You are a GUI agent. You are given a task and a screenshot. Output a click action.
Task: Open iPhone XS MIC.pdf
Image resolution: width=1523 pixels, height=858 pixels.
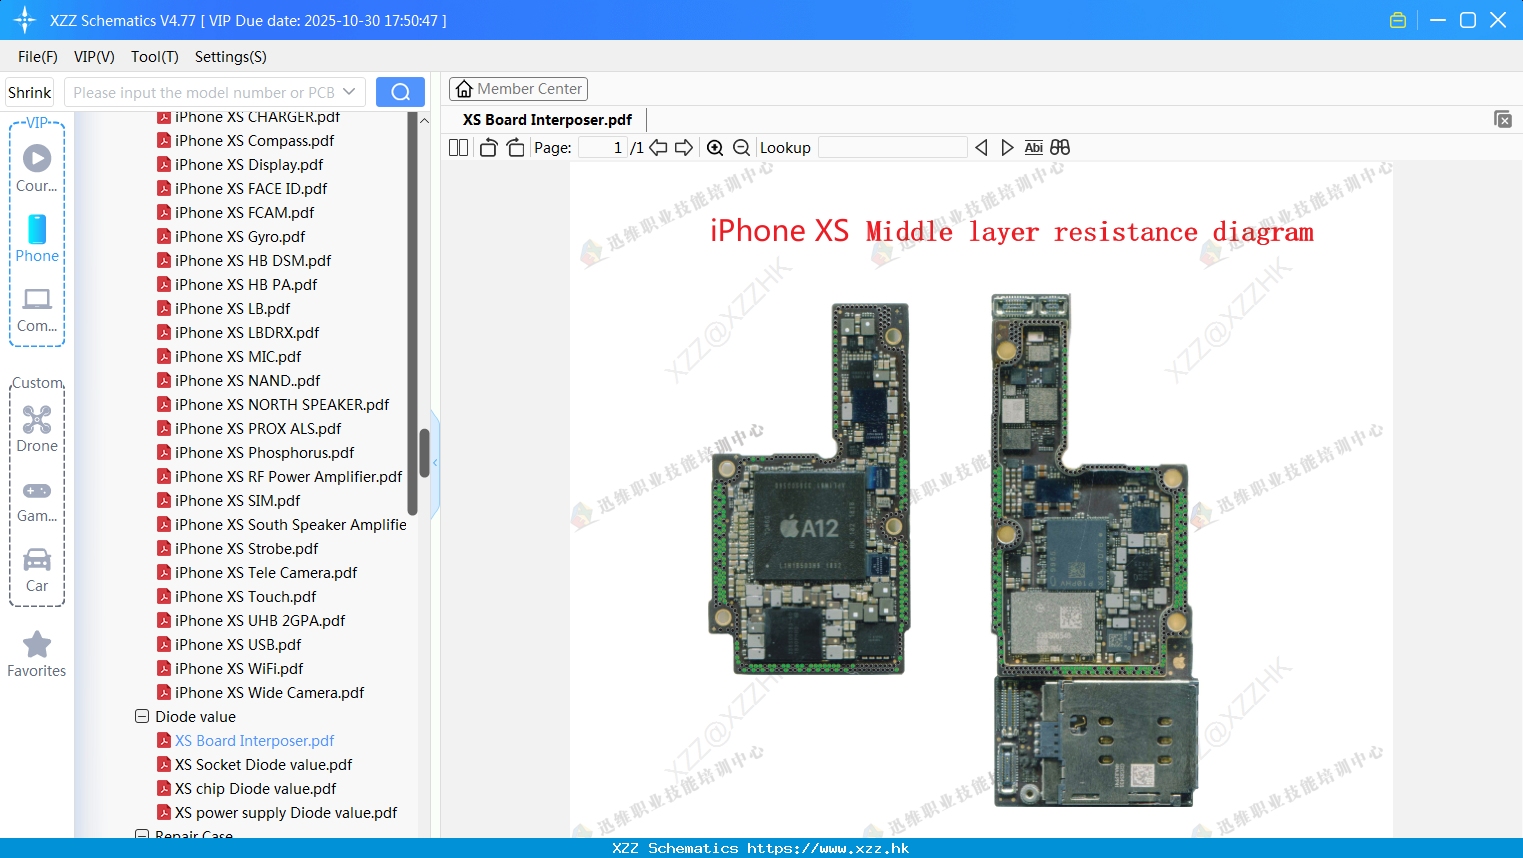238,357
